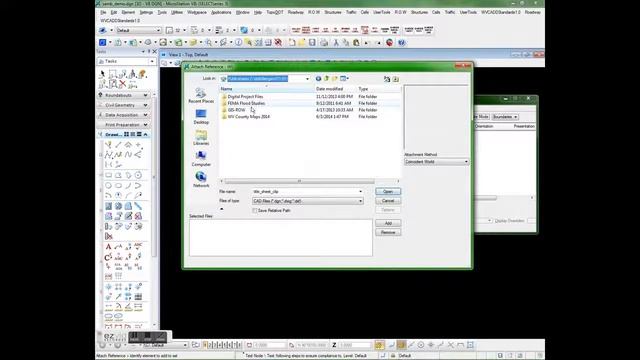
Task: Sort file list by Date modified header
Action: click(x=335, y=89)
